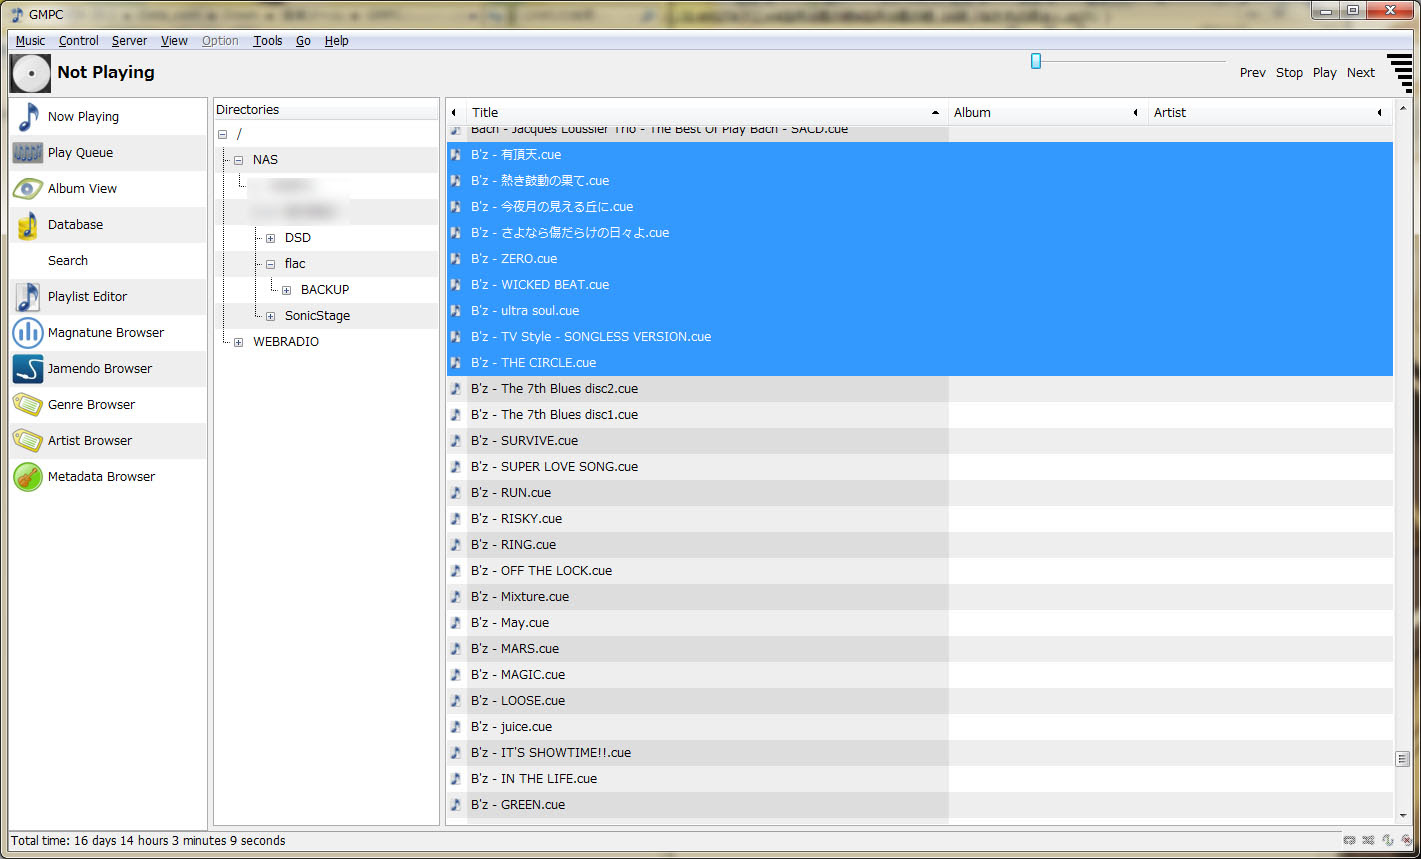1421x859 pixels.
Task: Click the Directories panel header
Action: (x=326, y=110)
